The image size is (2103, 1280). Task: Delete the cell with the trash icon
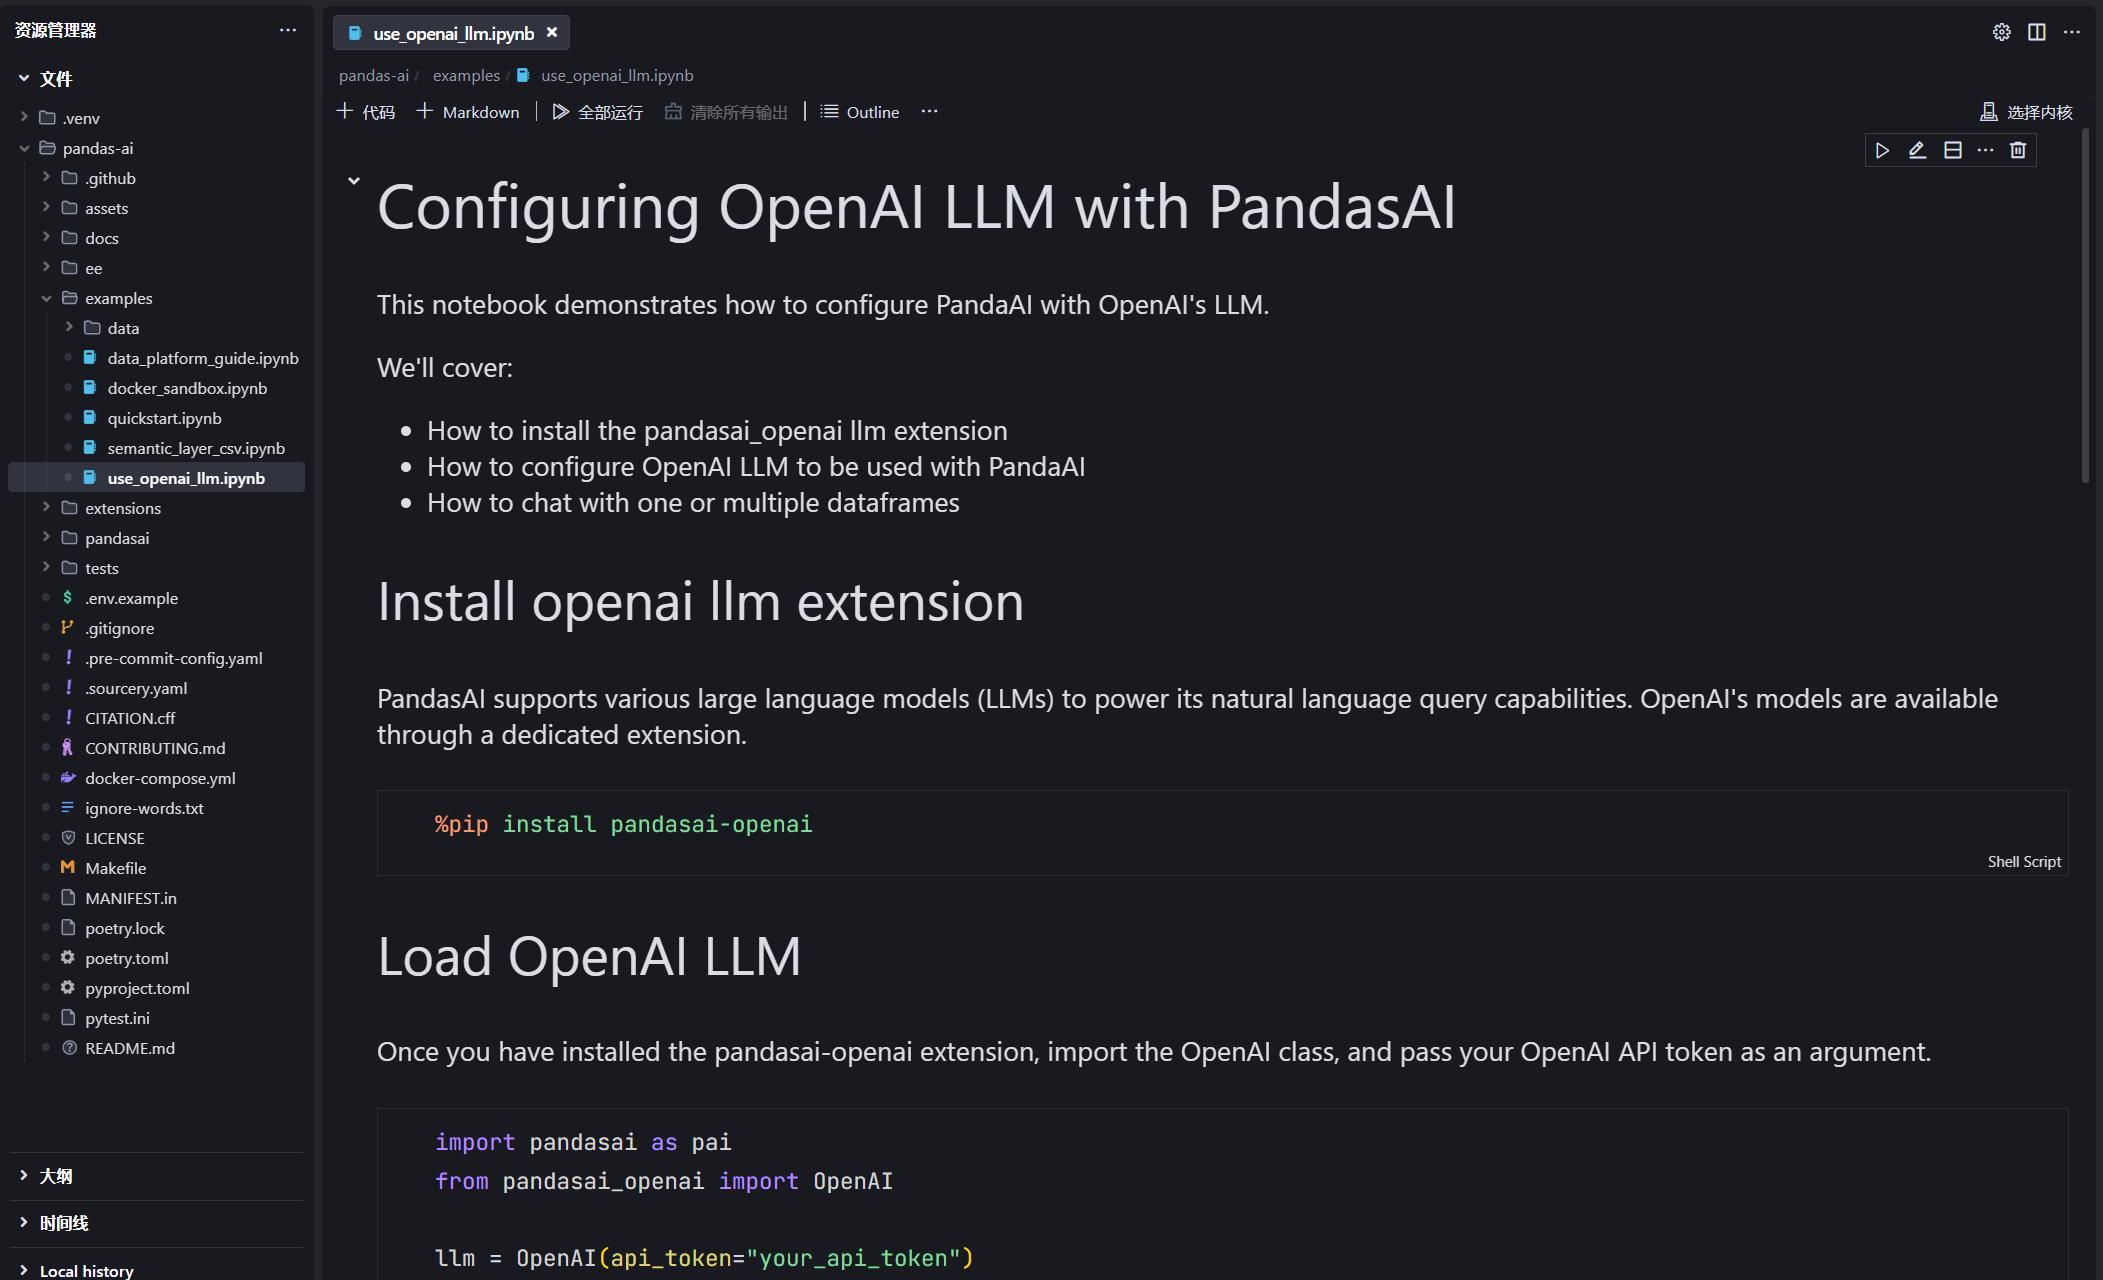pyautogui.click(x=2018, y=150)
